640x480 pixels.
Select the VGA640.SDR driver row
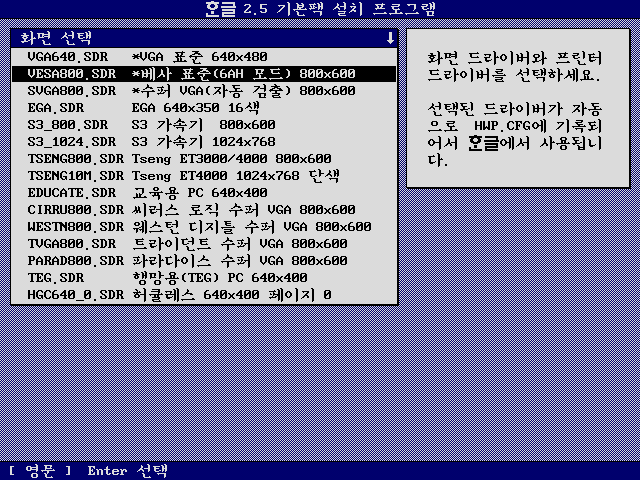click(x=204, y=57)
